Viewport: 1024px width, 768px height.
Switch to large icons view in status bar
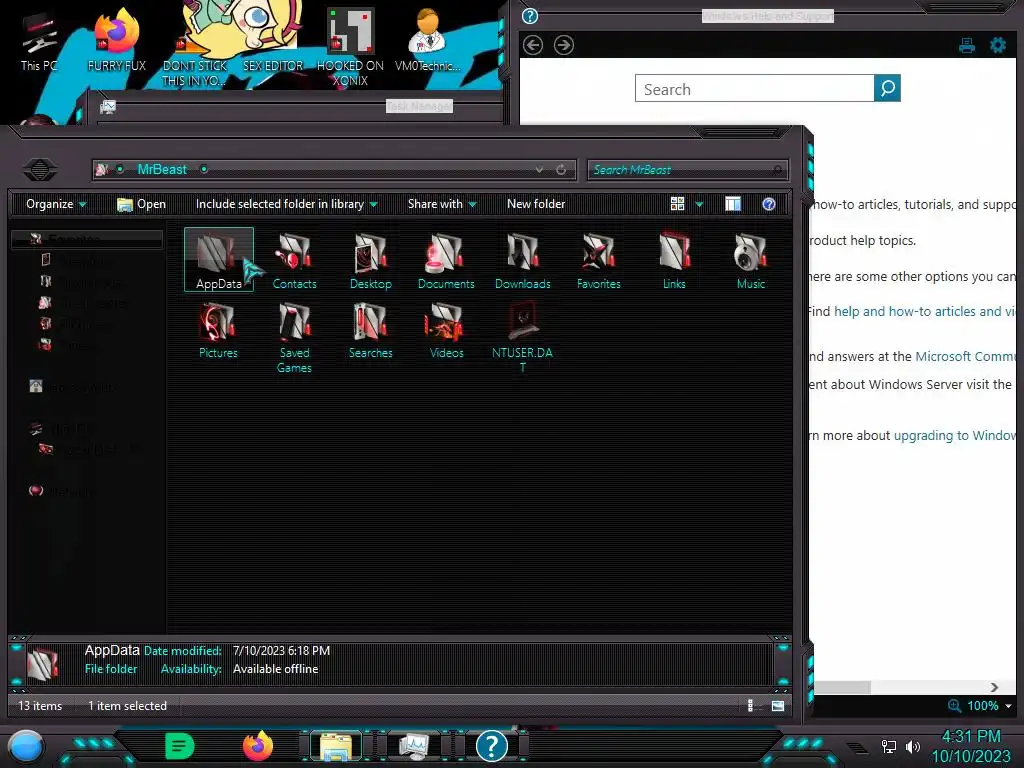point(778,705)
